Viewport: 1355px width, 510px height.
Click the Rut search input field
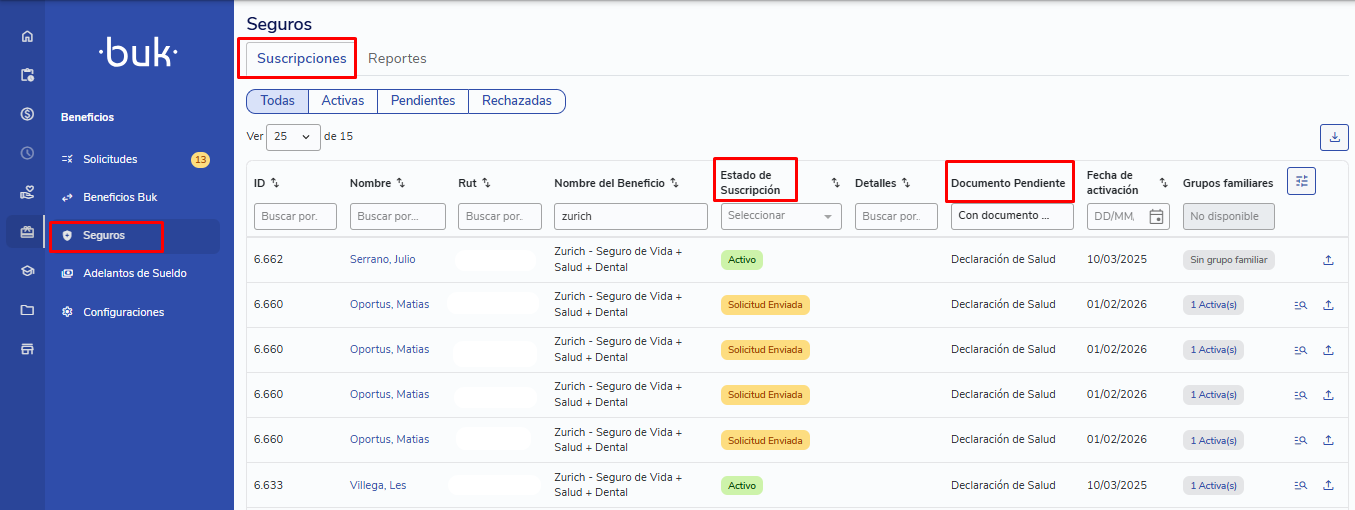(x=499, y=216)
